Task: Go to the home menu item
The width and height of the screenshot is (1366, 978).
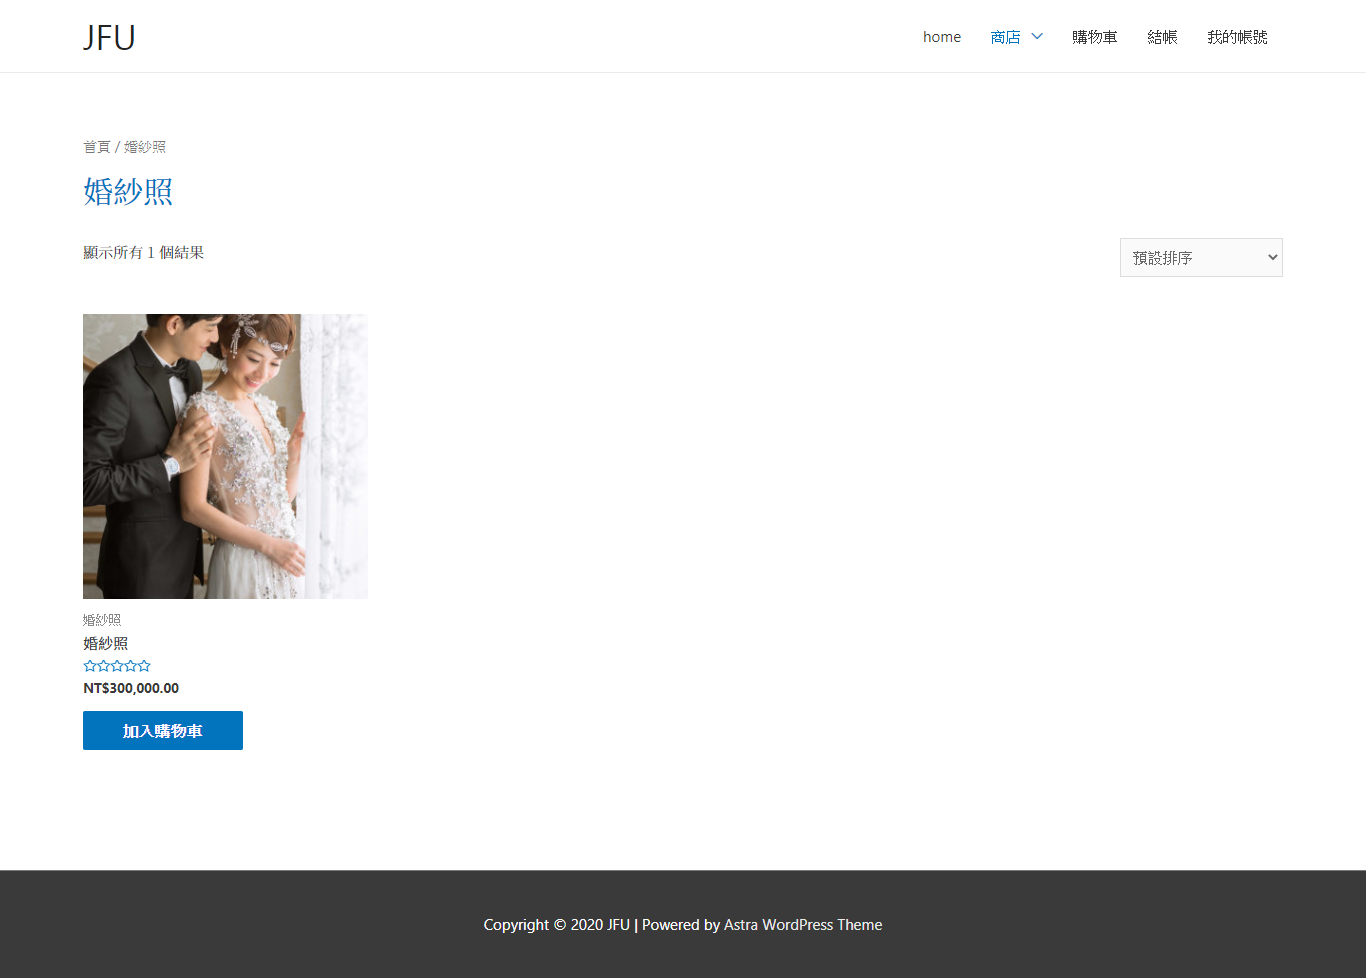Action: coord(941,37)
